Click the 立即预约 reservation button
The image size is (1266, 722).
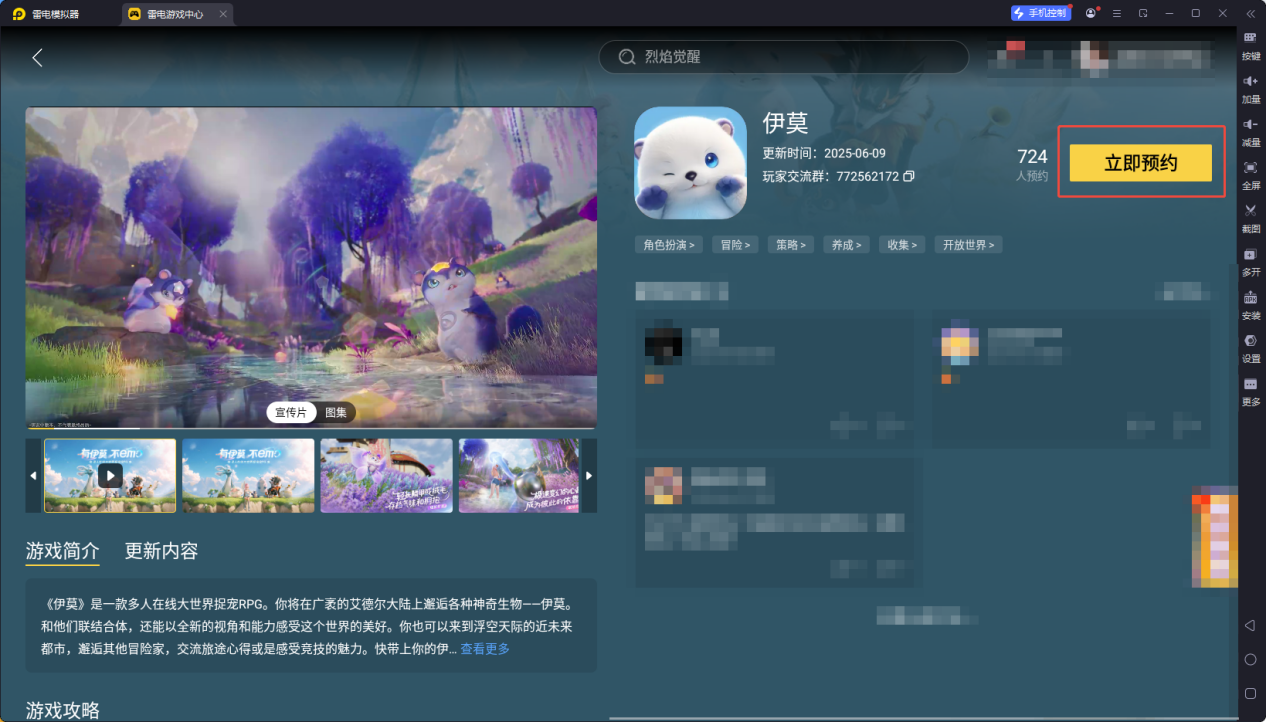tap(1140, 161)
